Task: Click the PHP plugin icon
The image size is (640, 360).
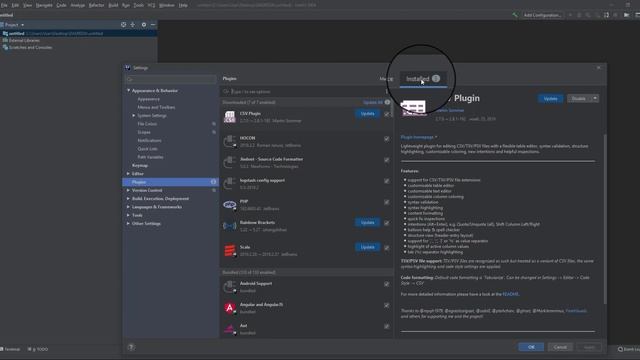Action: click(x=230, y=204)
